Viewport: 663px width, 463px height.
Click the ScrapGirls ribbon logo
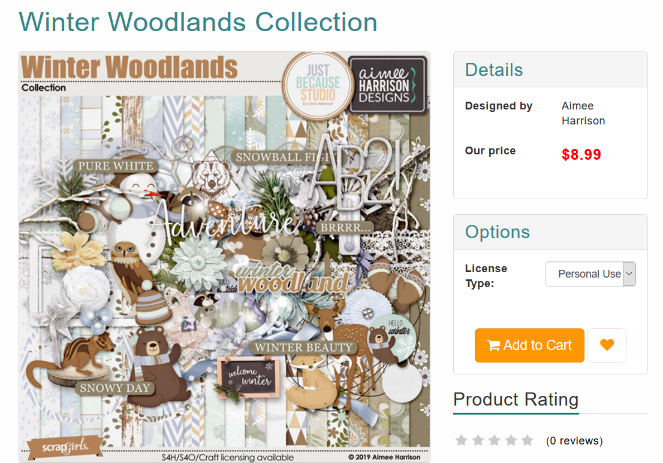pyautogui.click(x=65, y=447)
